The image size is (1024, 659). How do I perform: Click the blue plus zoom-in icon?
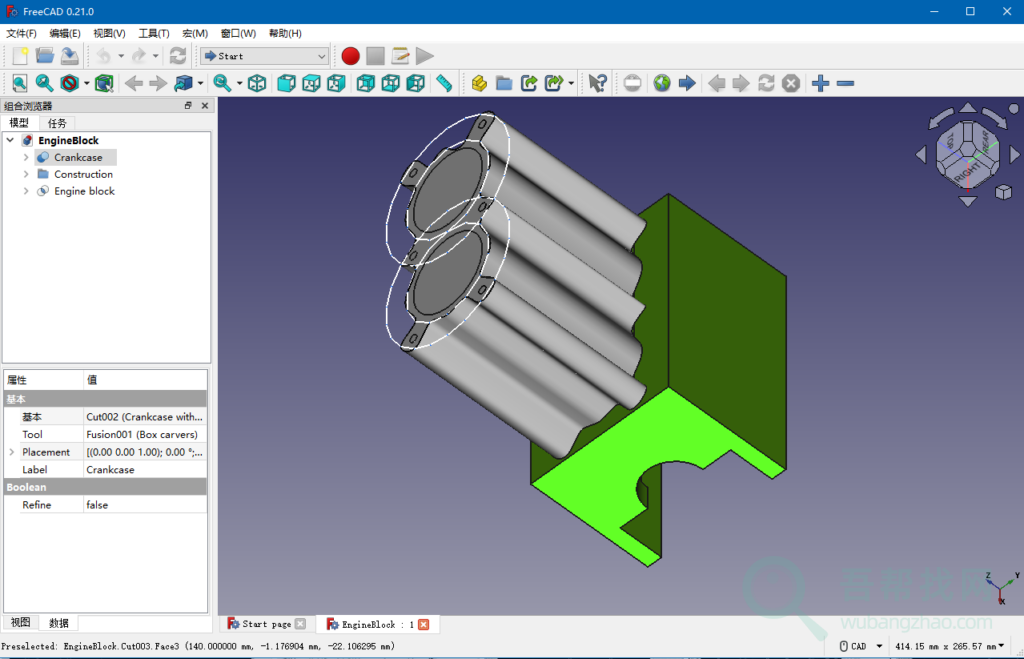[820, 84]
